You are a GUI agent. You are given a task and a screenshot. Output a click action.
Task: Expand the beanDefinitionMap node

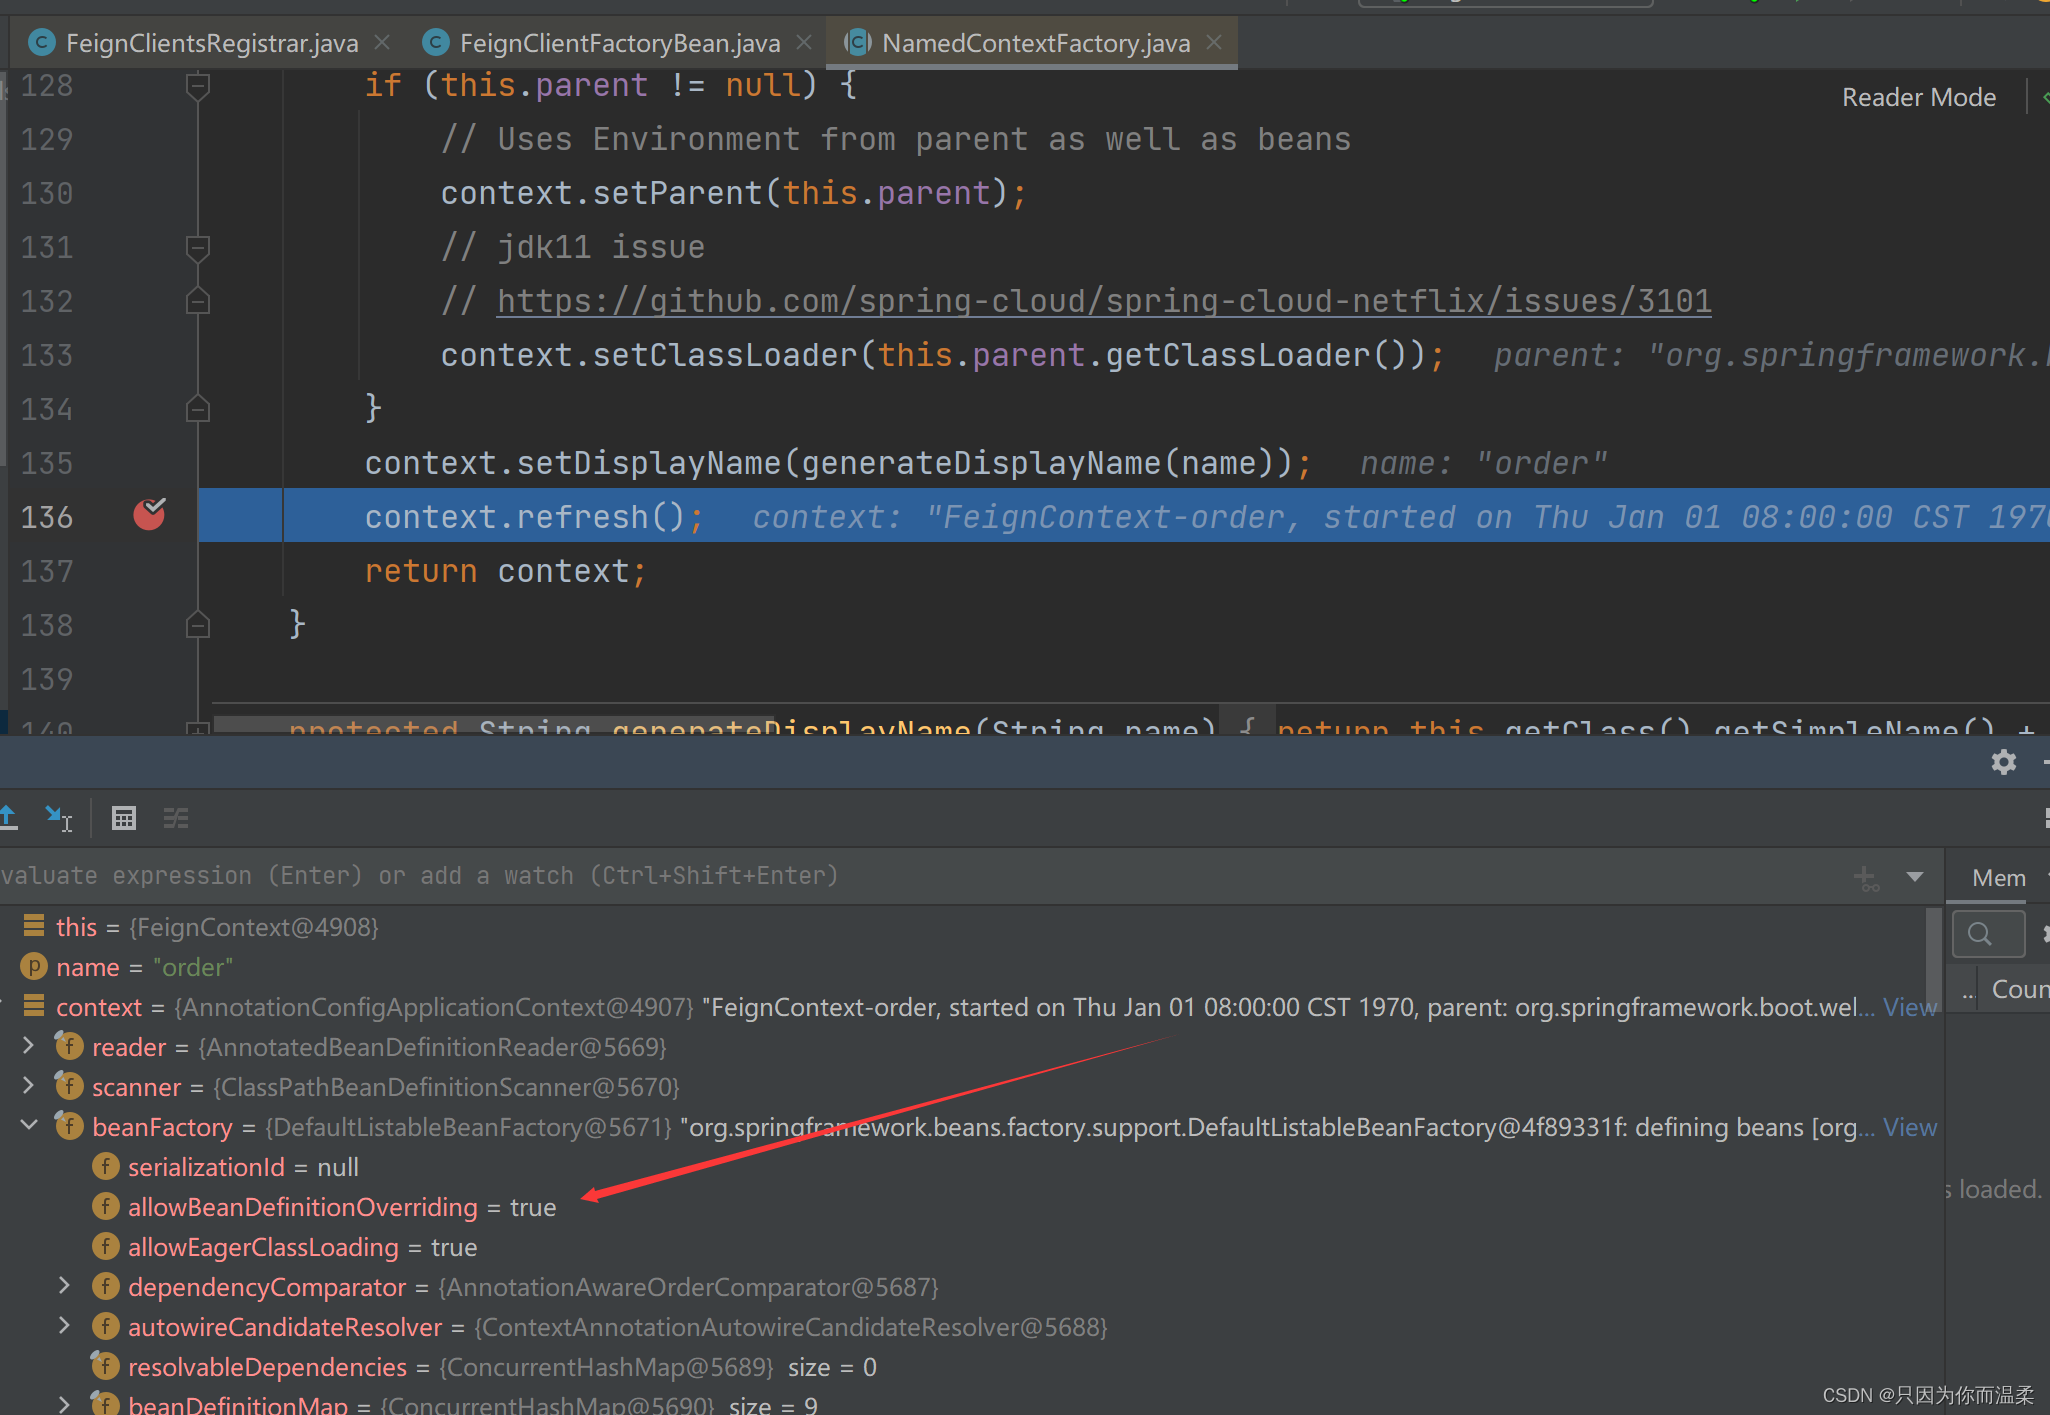coord(65,1404)
